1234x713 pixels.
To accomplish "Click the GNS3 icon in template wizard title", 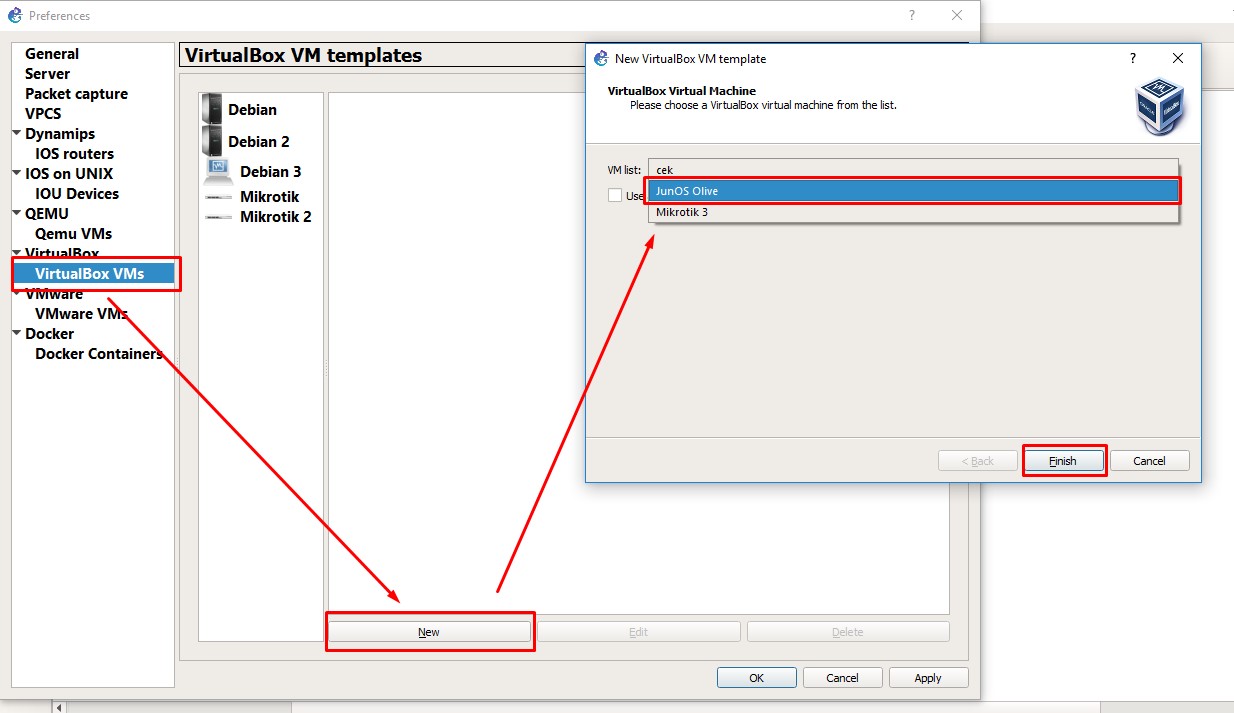I will pos(600,58).
